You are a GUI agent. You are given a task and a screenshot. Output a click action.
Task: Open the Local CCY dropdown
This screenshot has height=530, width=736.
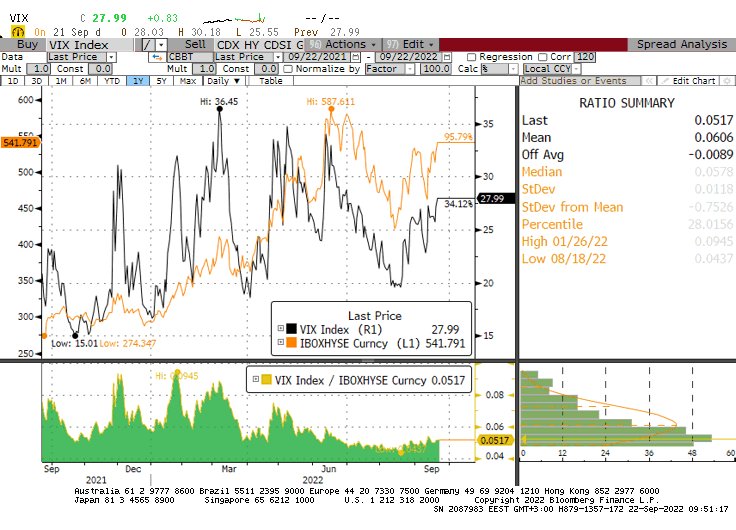click(576, 69)
